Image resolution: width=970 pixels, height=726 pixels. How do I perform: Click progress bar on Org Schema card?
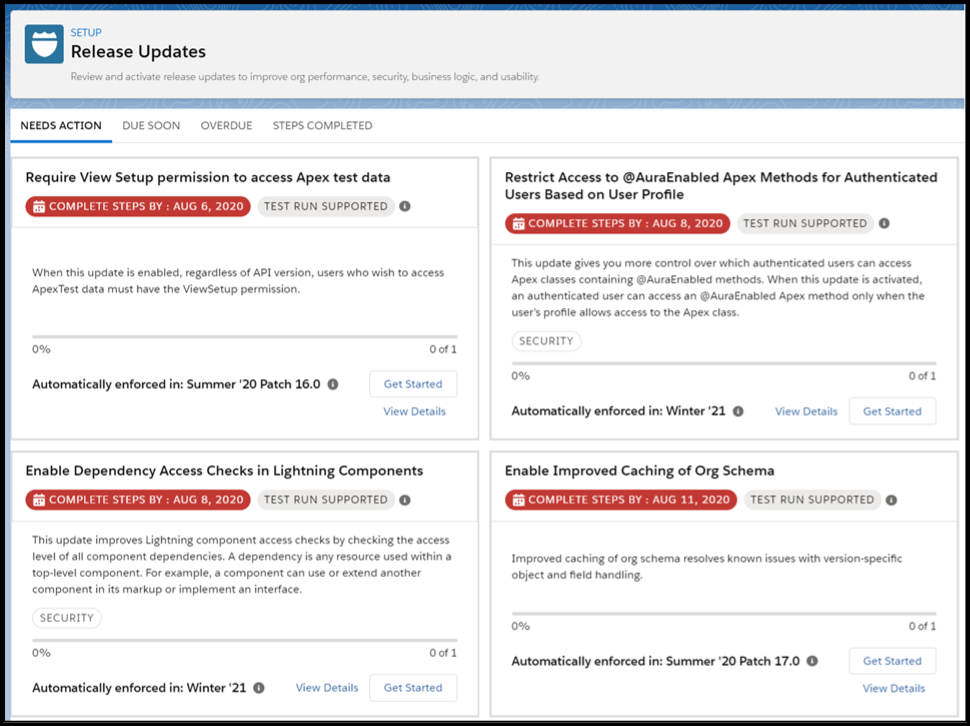[724, 614]
